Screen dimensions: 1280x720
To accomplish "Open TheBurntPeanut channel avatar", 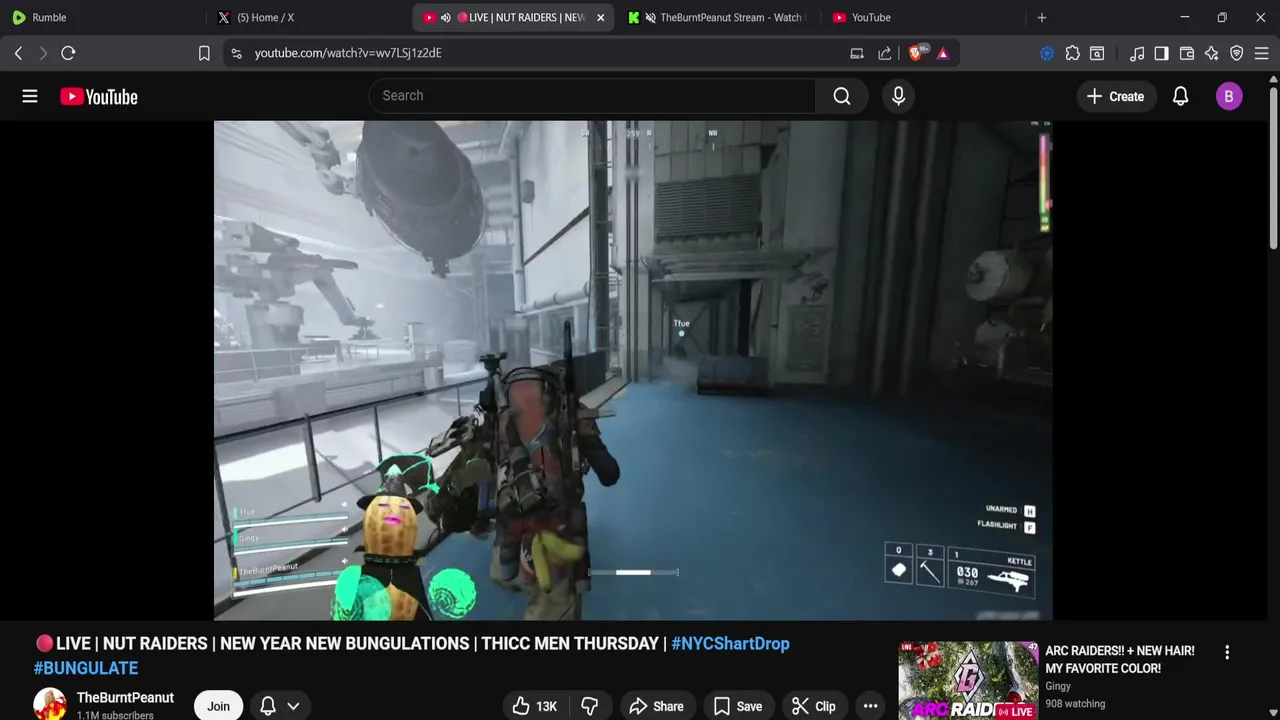I will click(x=50, y=704).
